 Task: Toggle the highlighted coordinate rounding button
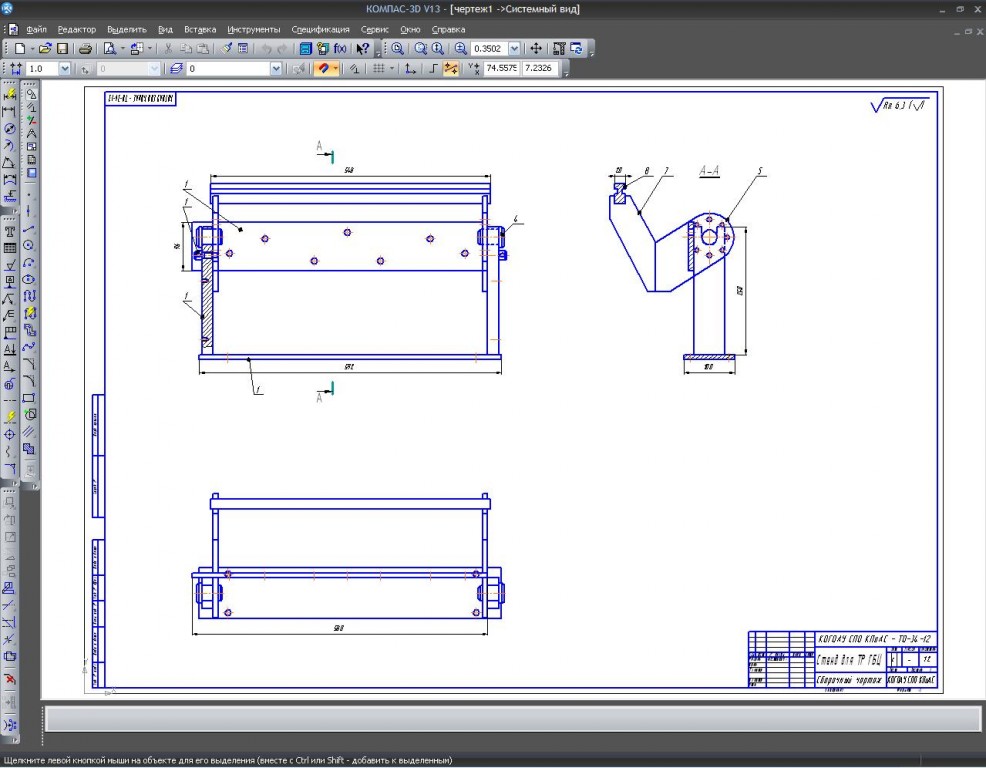tap(451, 69)
